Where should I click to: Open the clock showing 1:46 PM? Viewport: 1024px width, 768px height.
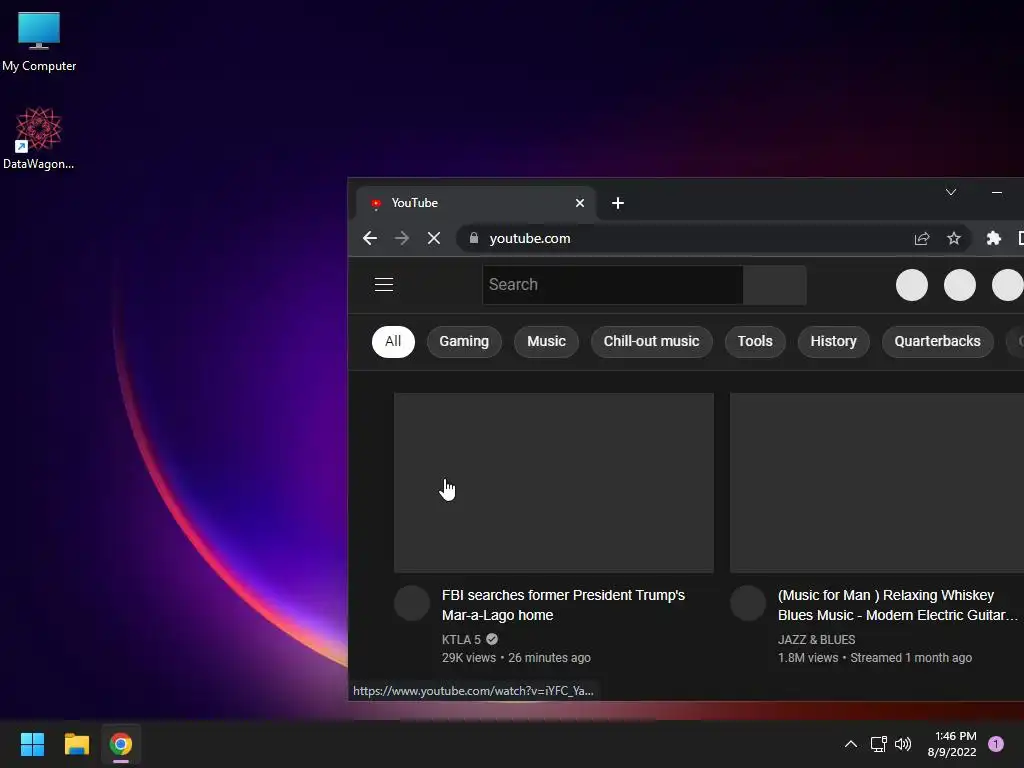coord(952,744)
